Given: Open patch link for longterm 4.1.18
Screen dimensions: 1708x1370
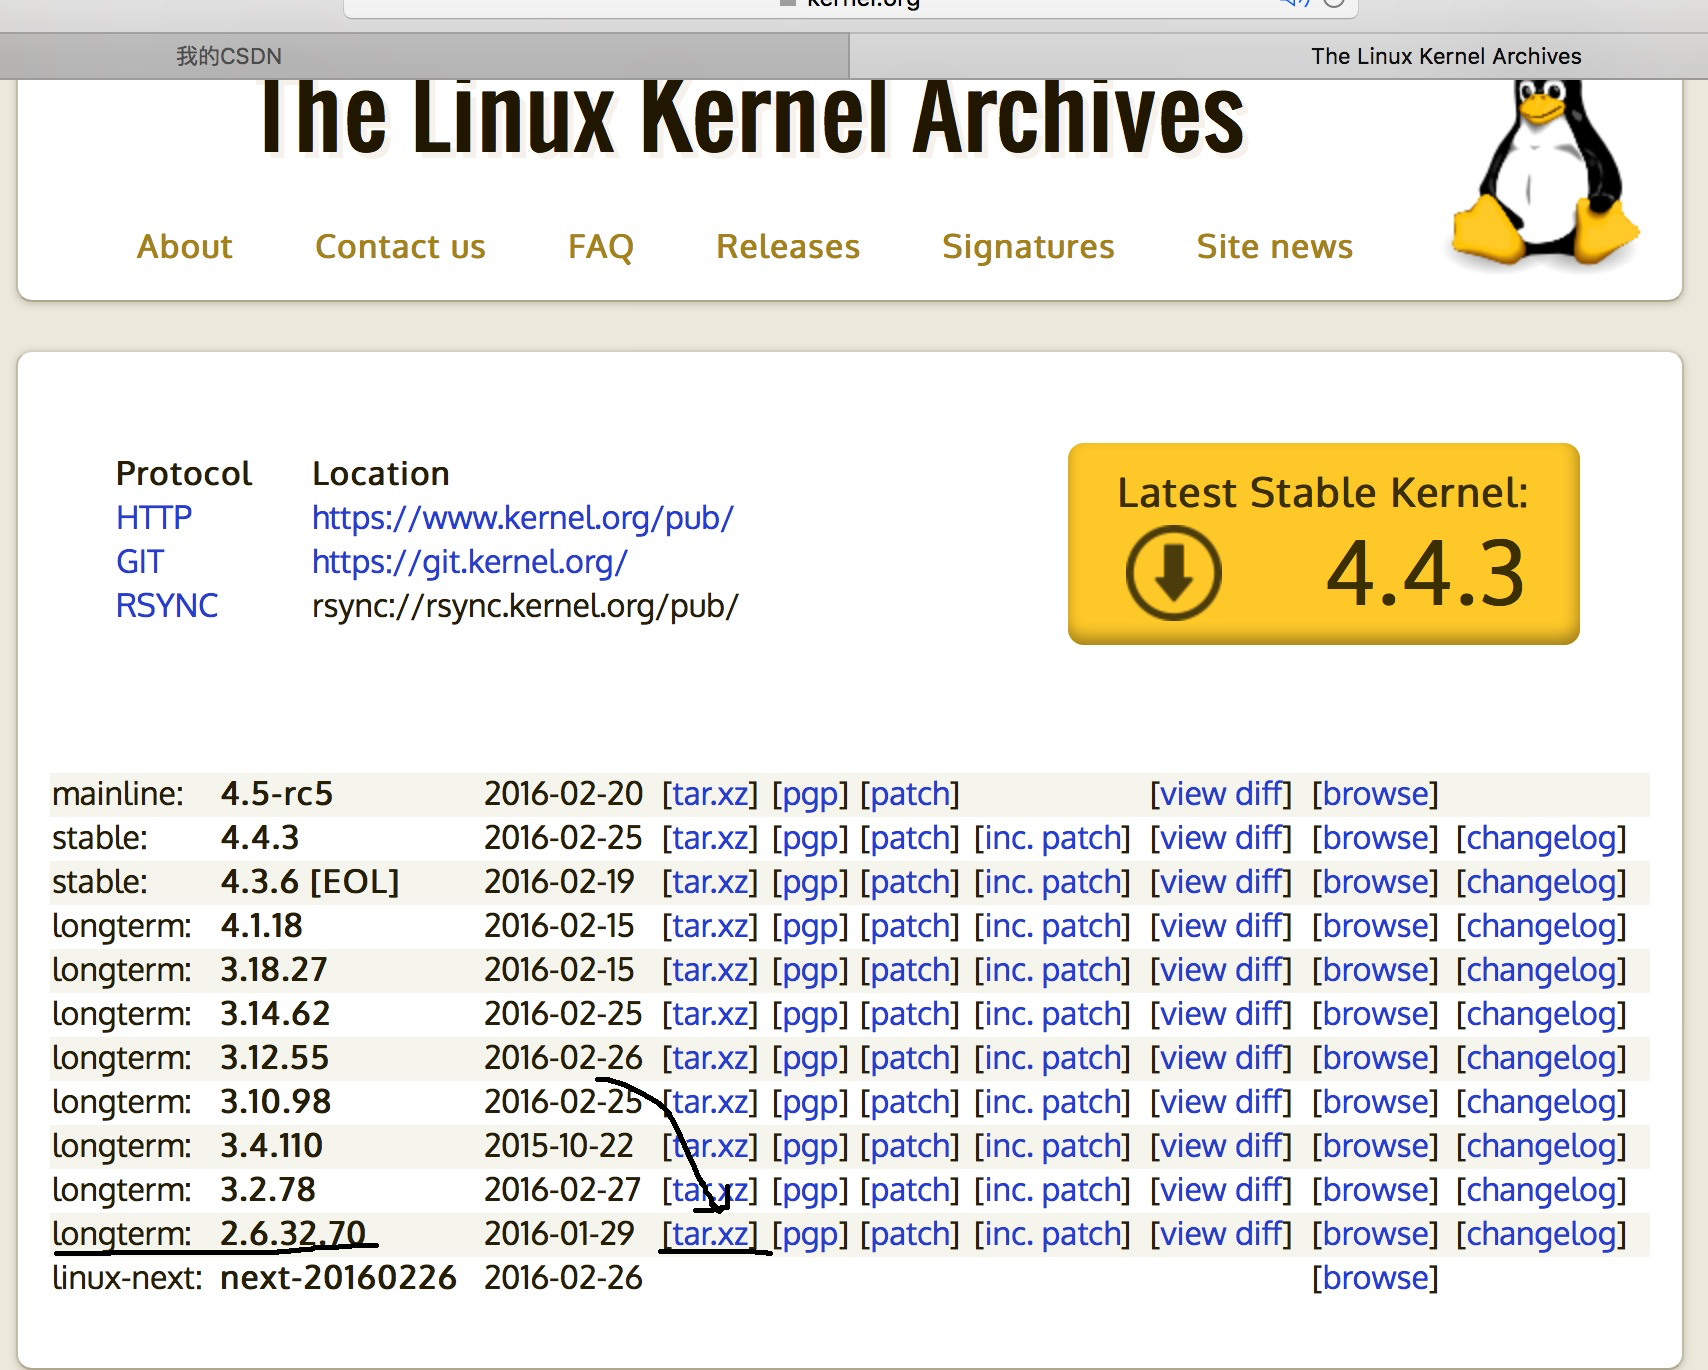Looking at the screenshot, I should click(x=910, y=926).
